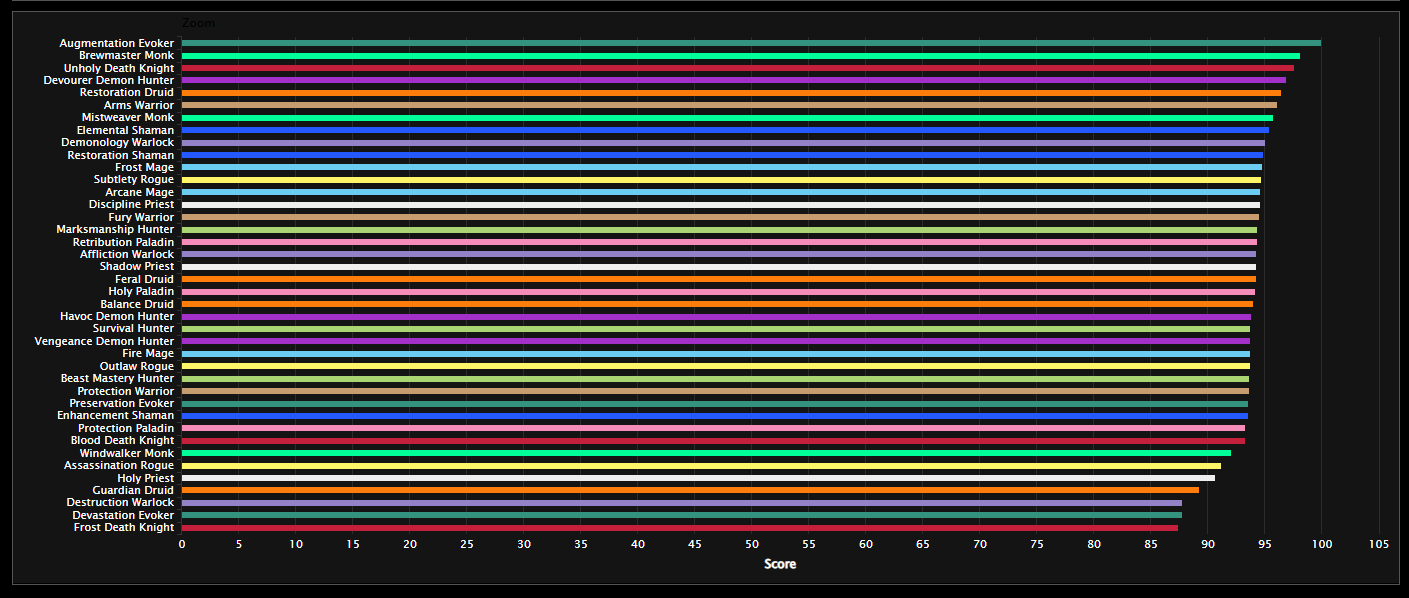Image resolution: width=1409 pixels, height=598 pixels.
Task: Select the Demonology Warlock label
Action: click(117, 143)
